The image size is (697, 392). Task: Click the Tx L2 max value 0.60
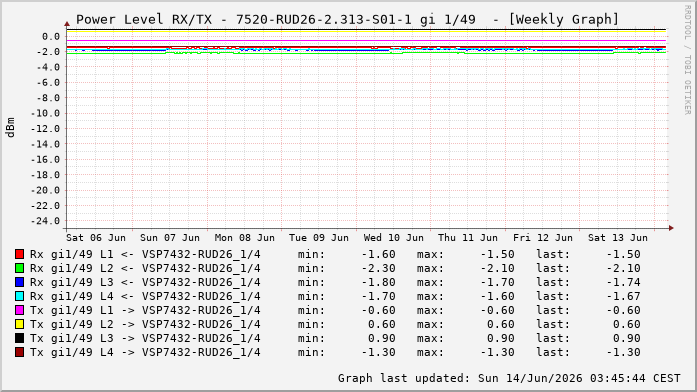(501, 324)
